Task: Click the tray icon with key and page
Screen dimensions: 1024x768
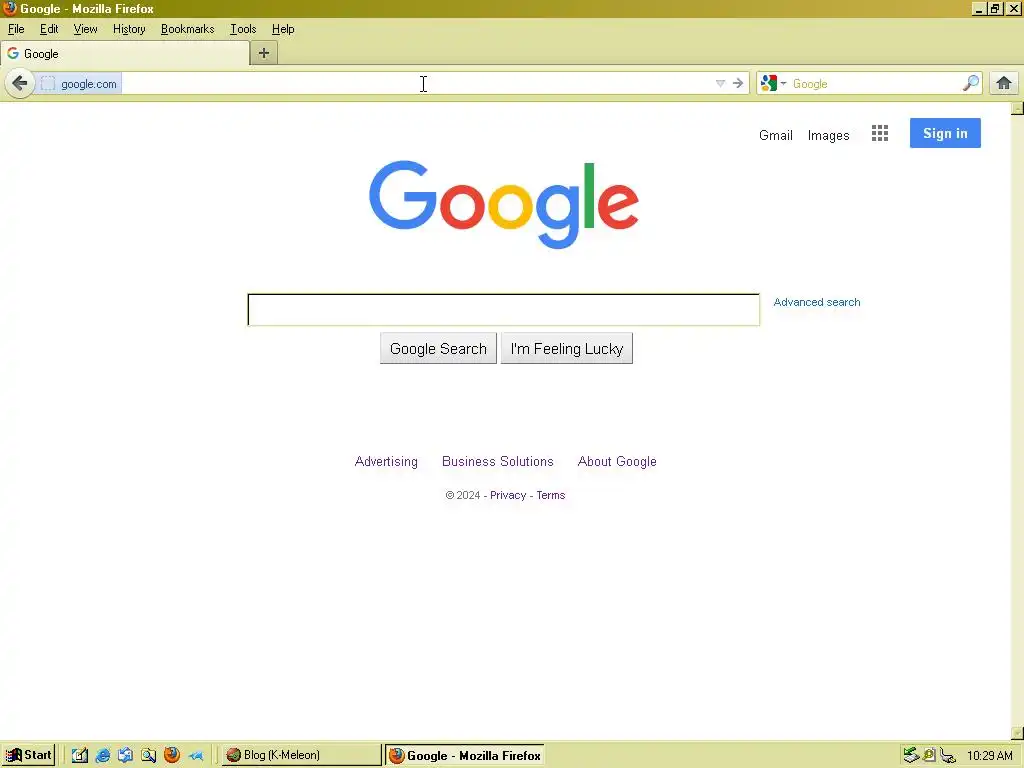Action: [x=929, y=755]
